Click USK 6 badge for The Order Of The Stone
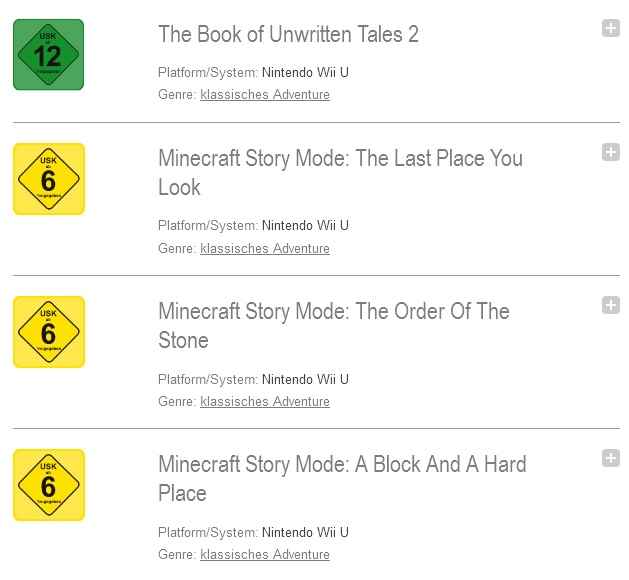This screenshot has height=580, width=629. (x=49, y=332)
